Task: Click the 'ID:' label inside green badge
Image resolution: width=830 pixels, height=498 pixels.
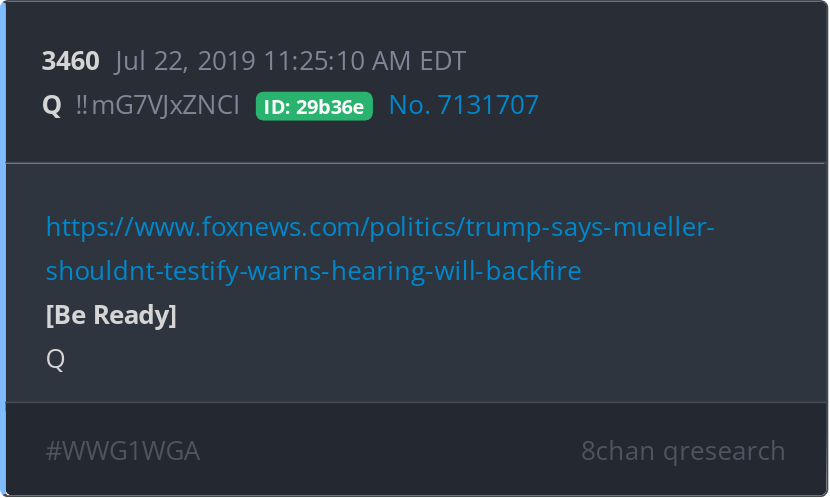Action: pyautogui.click(x=277, y=107)
